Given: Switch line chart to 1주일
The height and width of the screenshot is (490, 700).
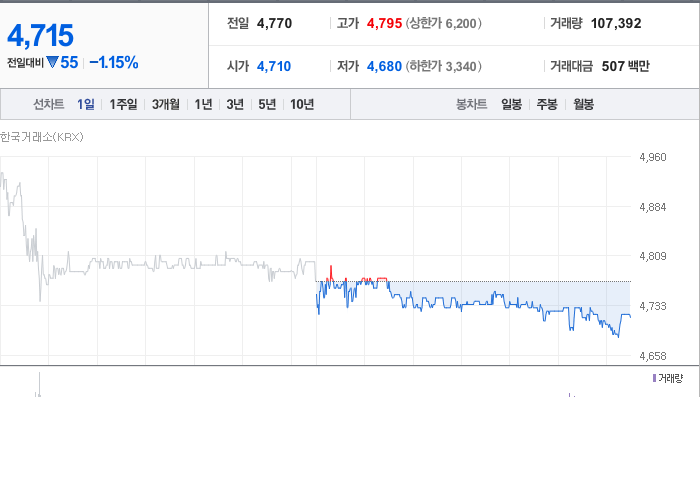Looking at the screenshot, I should [x=123, y=104].
